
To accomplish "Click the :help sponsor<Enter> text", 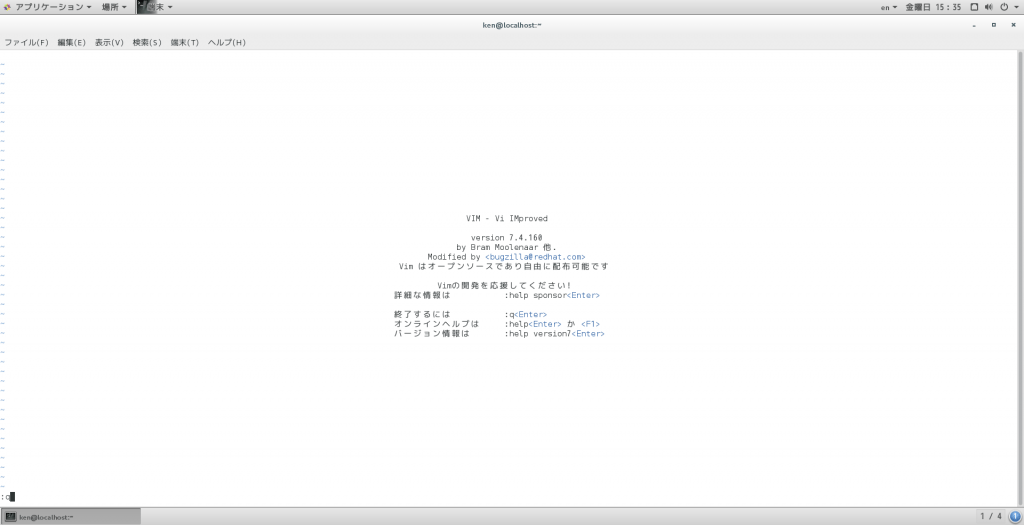I will tap(552, 295).
